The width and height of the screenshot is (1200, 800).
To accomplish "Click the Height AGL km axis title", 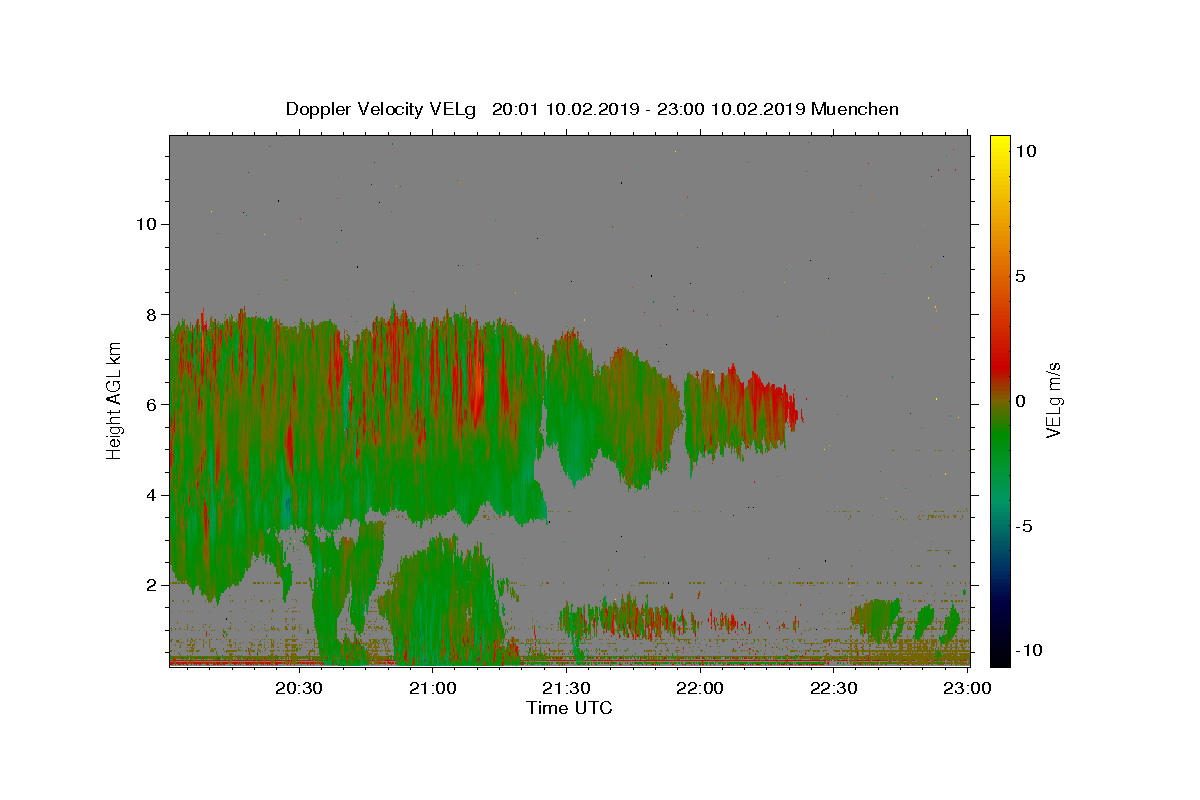I will pyautogui.click(x=115, y=400).
